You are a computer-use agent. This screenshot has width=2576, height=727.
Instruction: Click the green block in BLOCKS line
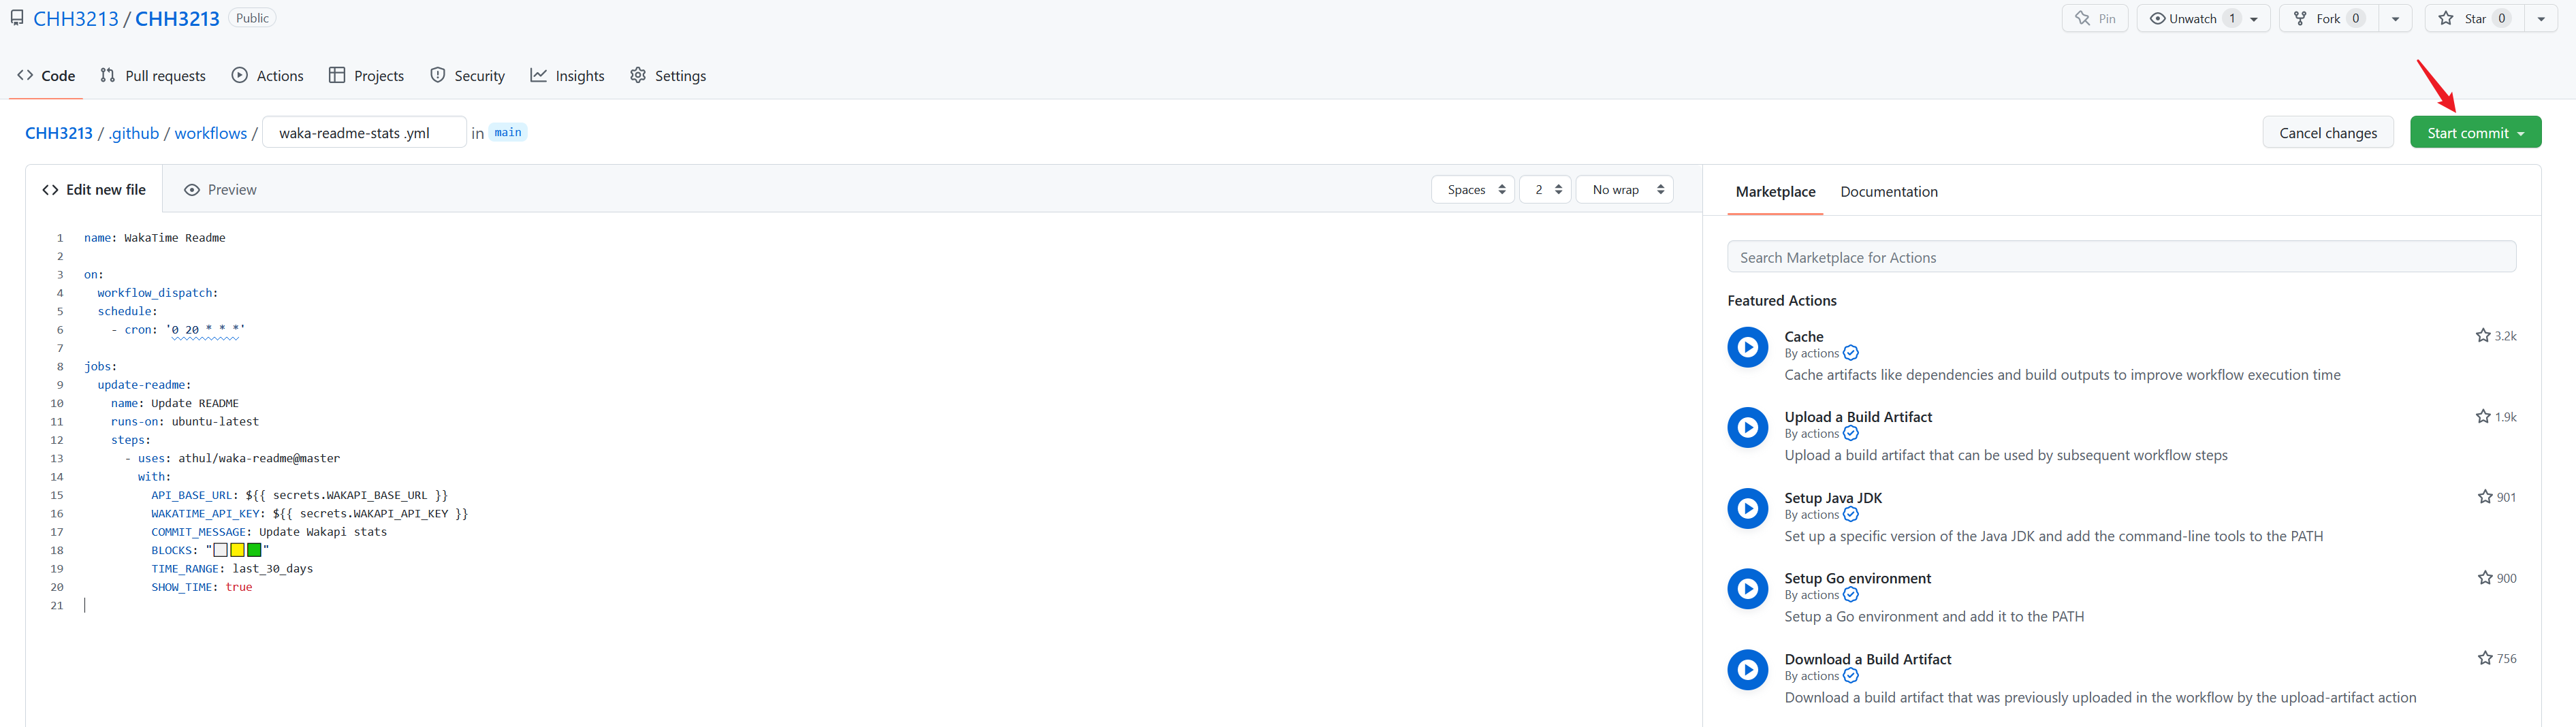point(254,550)
